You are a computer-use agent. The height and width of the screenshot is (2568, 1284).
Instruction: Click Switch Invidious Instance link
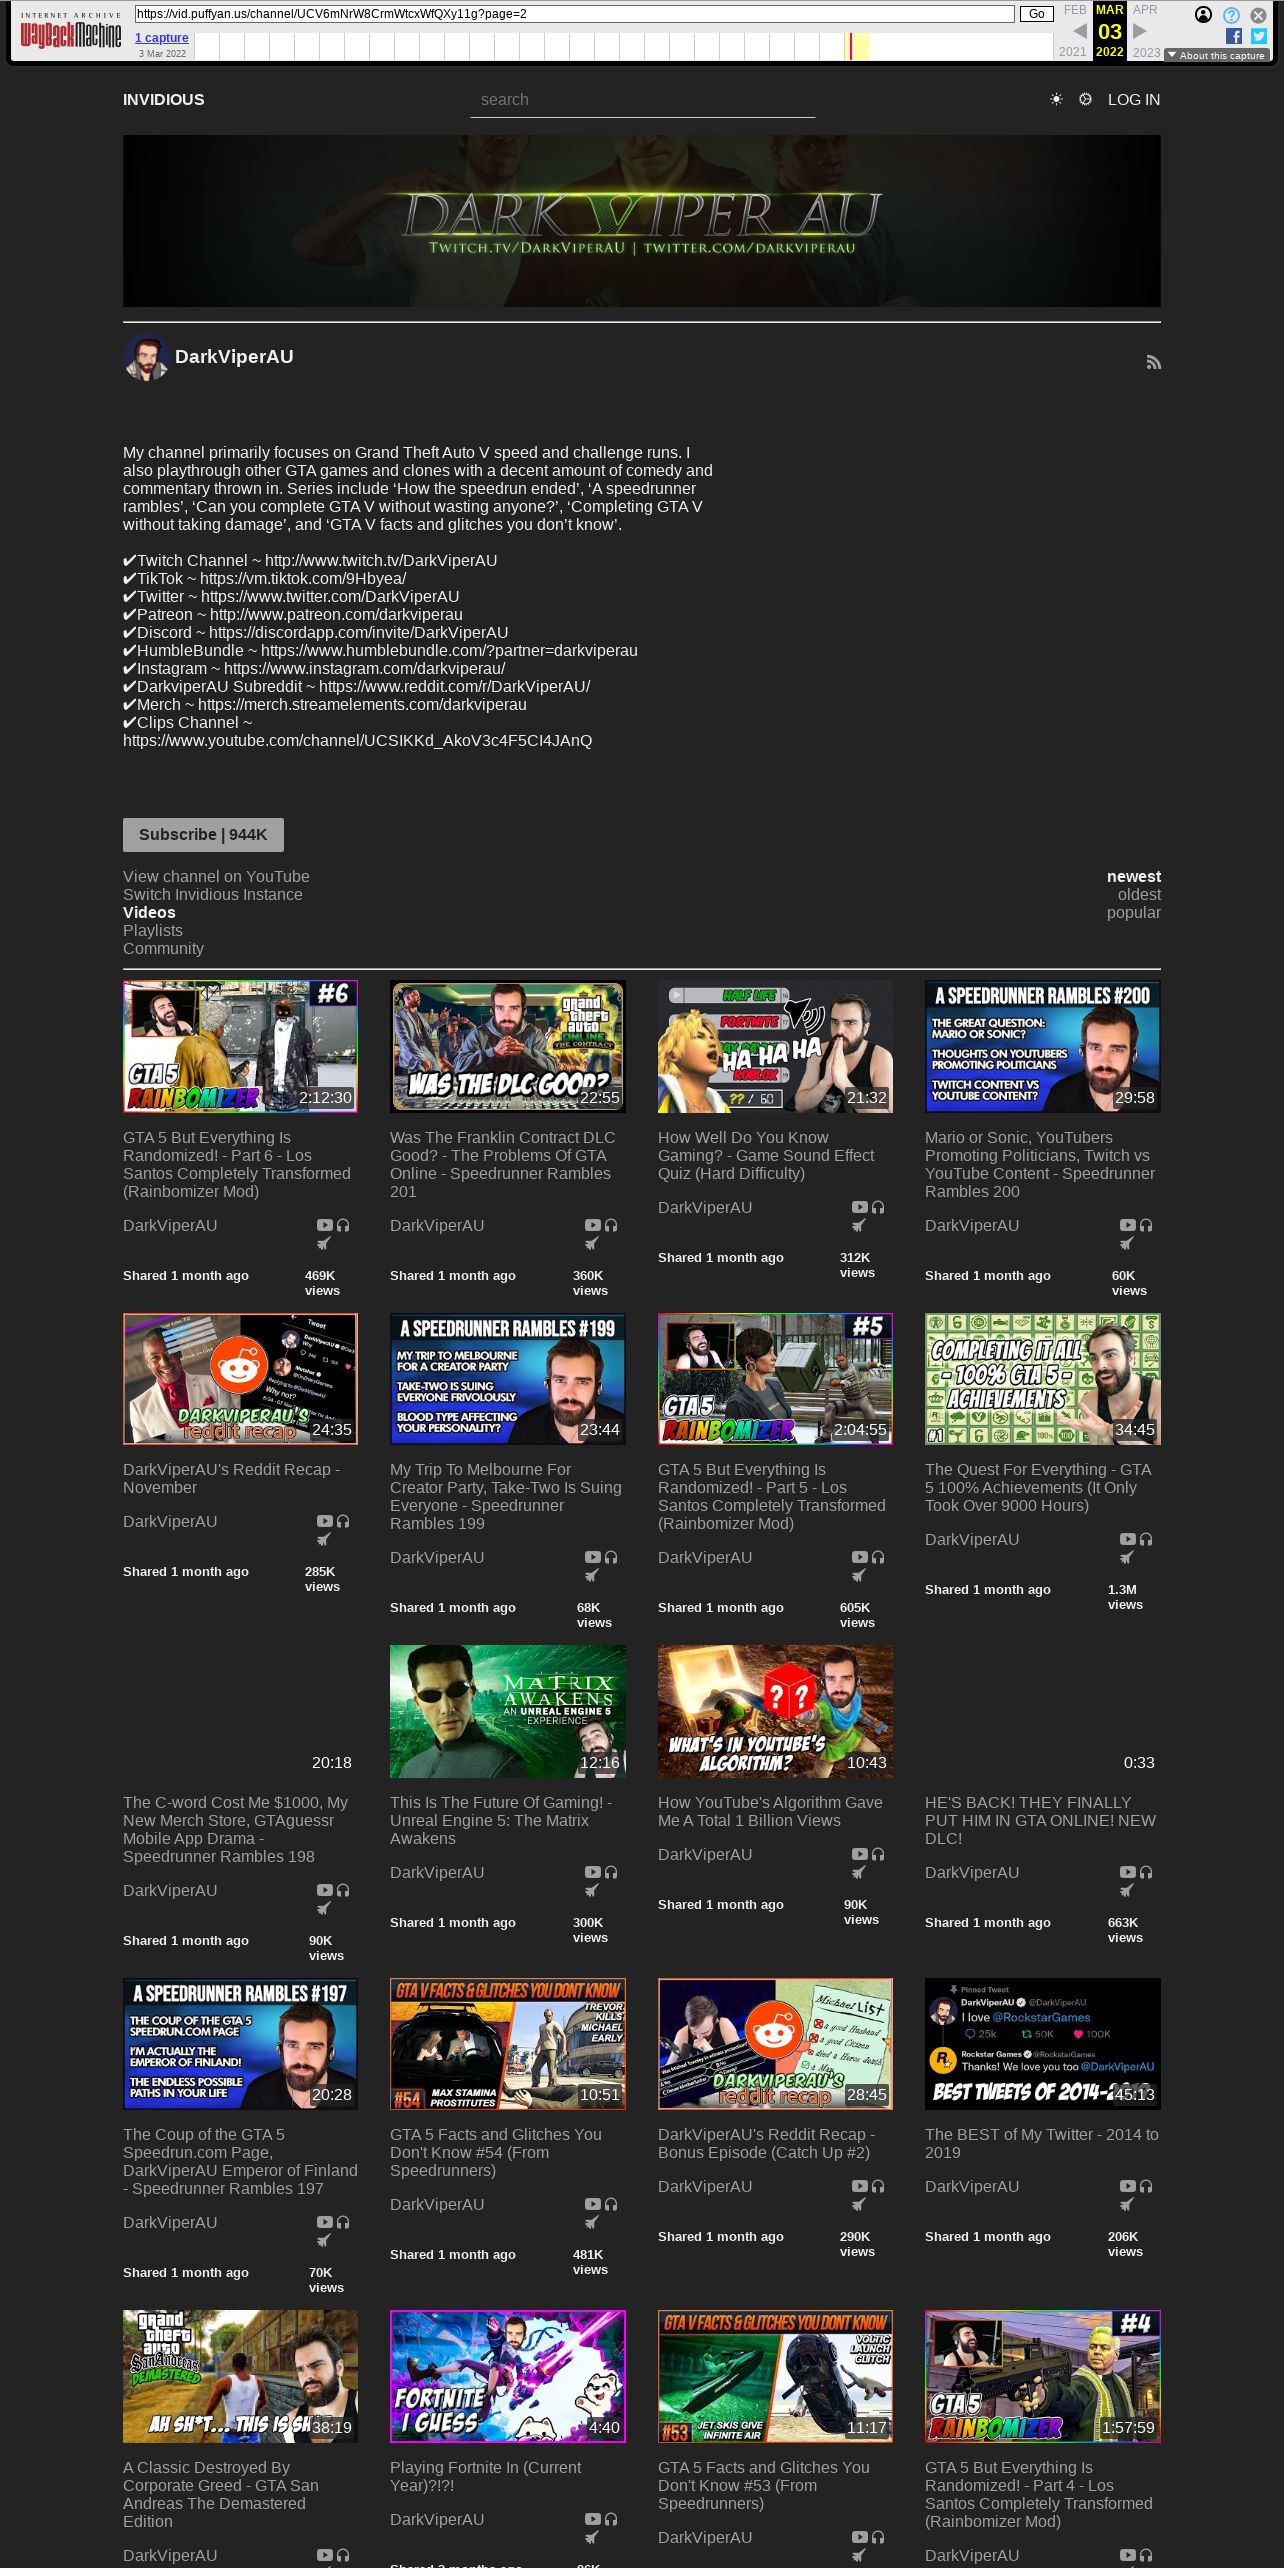(x=213, y=894)
